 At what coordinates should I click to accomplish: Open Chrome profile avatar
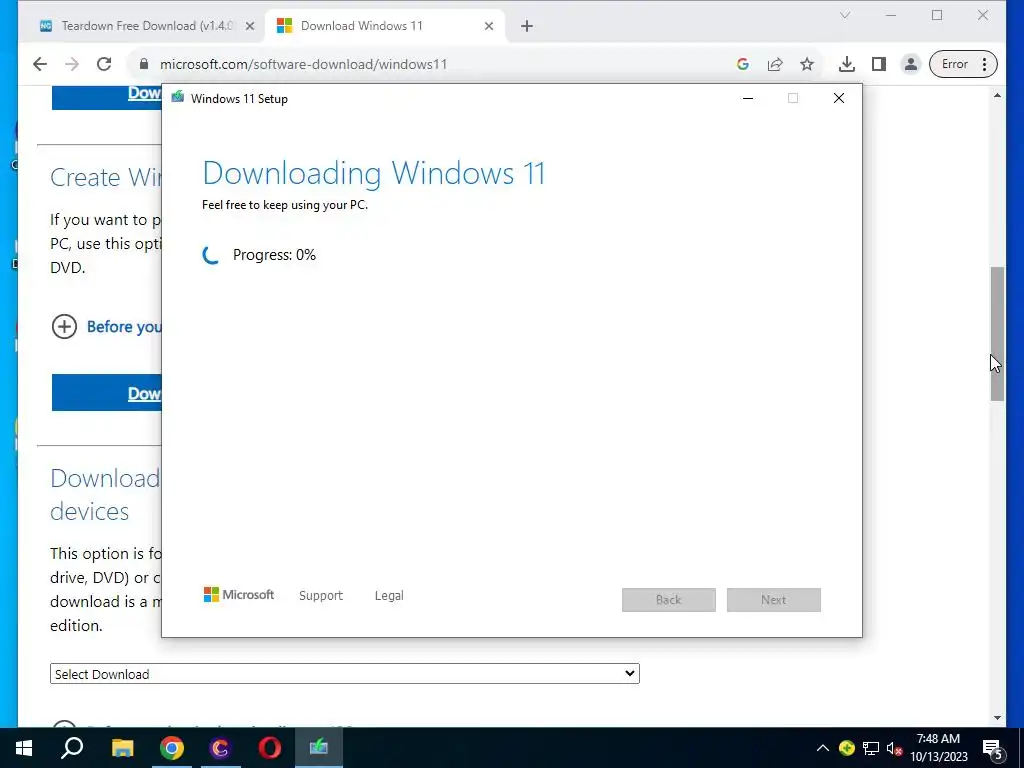click(x=910, y=64)
